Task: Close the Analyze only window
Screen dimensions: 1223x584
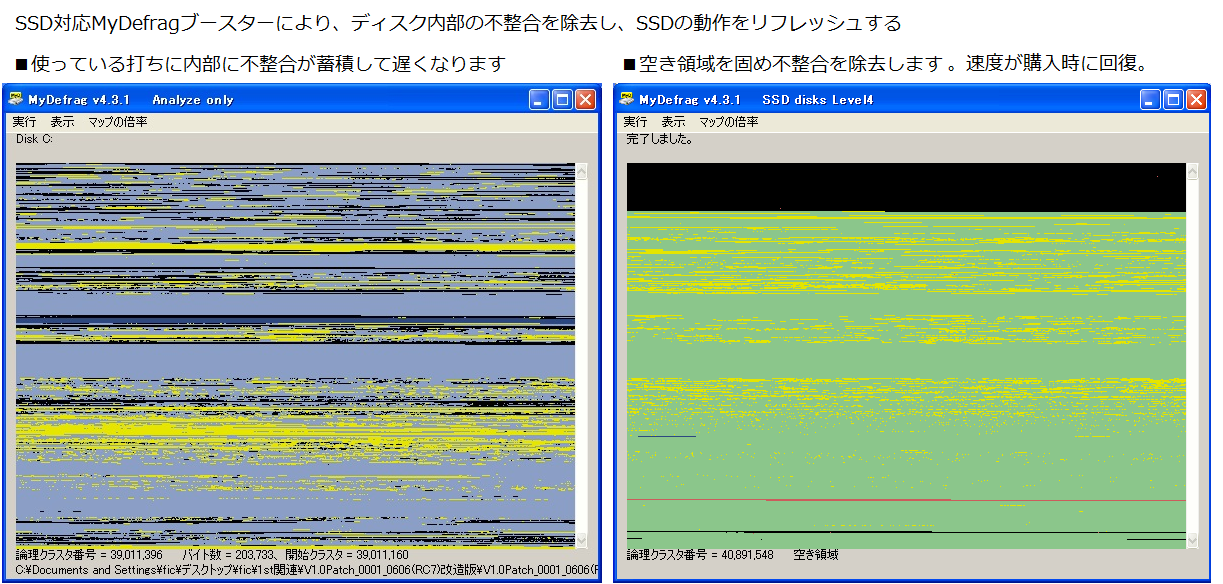Action: pyautogui.click(x=584, y=99)
